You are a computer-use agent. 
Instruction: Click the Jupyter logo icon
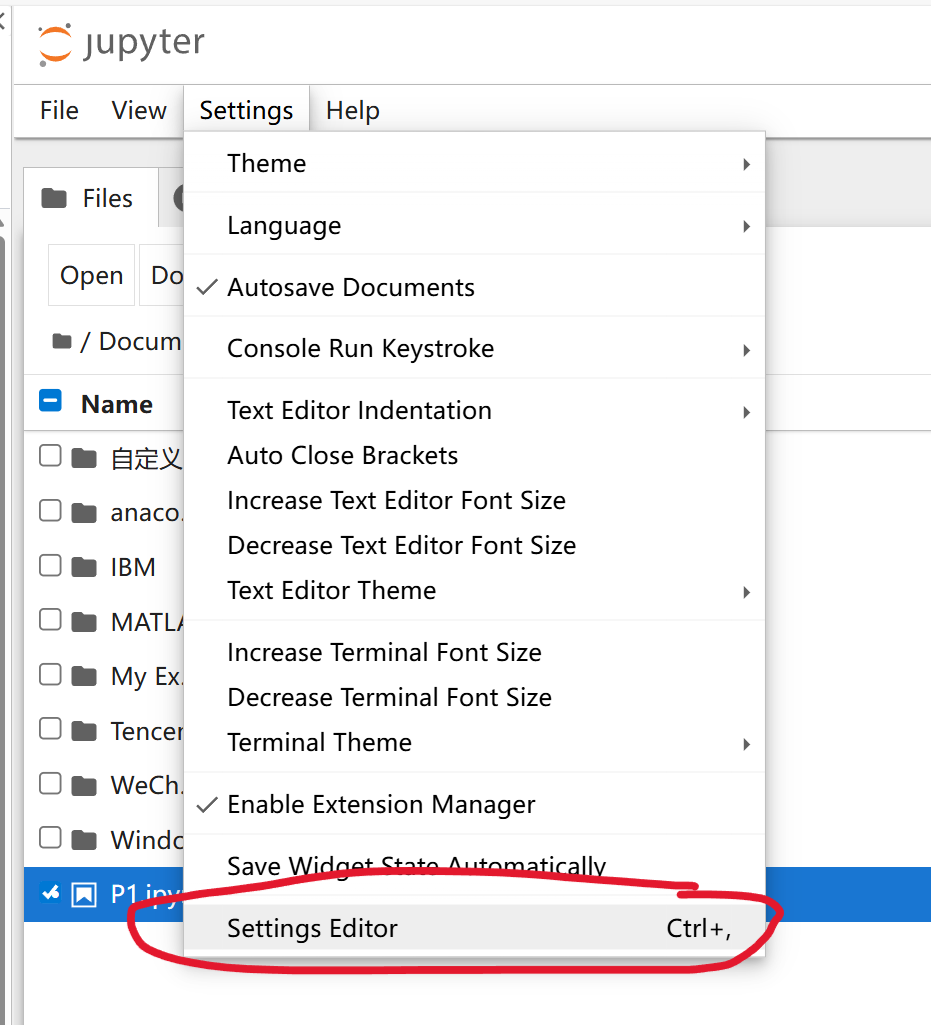[55, 44]
